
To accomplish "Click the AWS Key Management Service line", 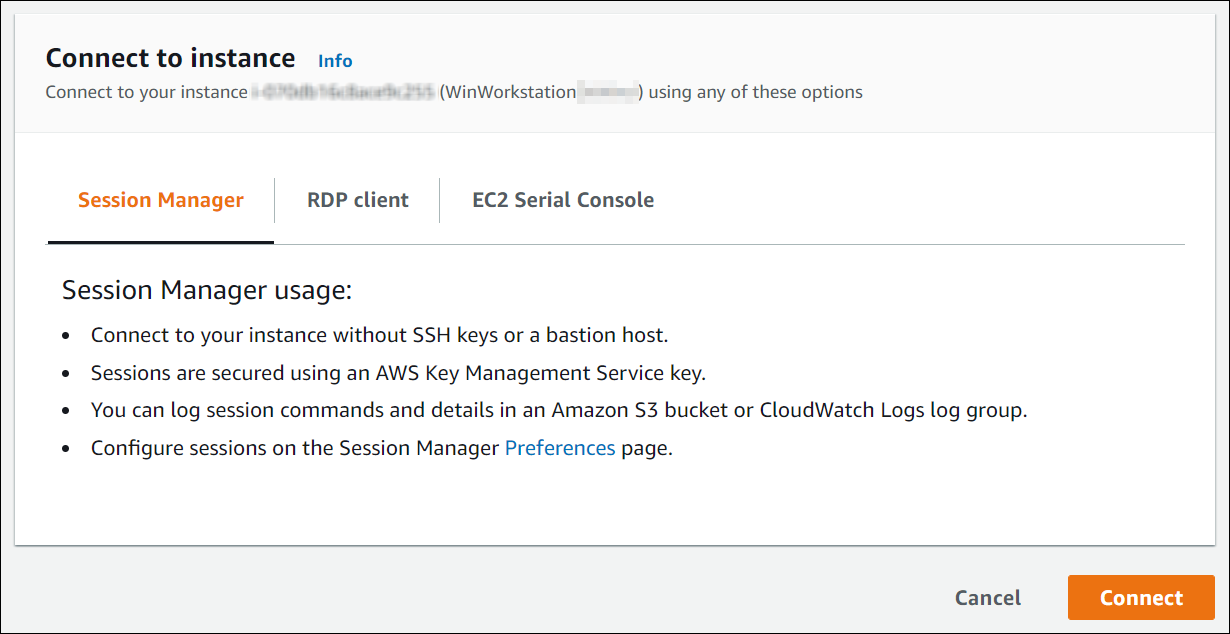I will tap(398, 373).
